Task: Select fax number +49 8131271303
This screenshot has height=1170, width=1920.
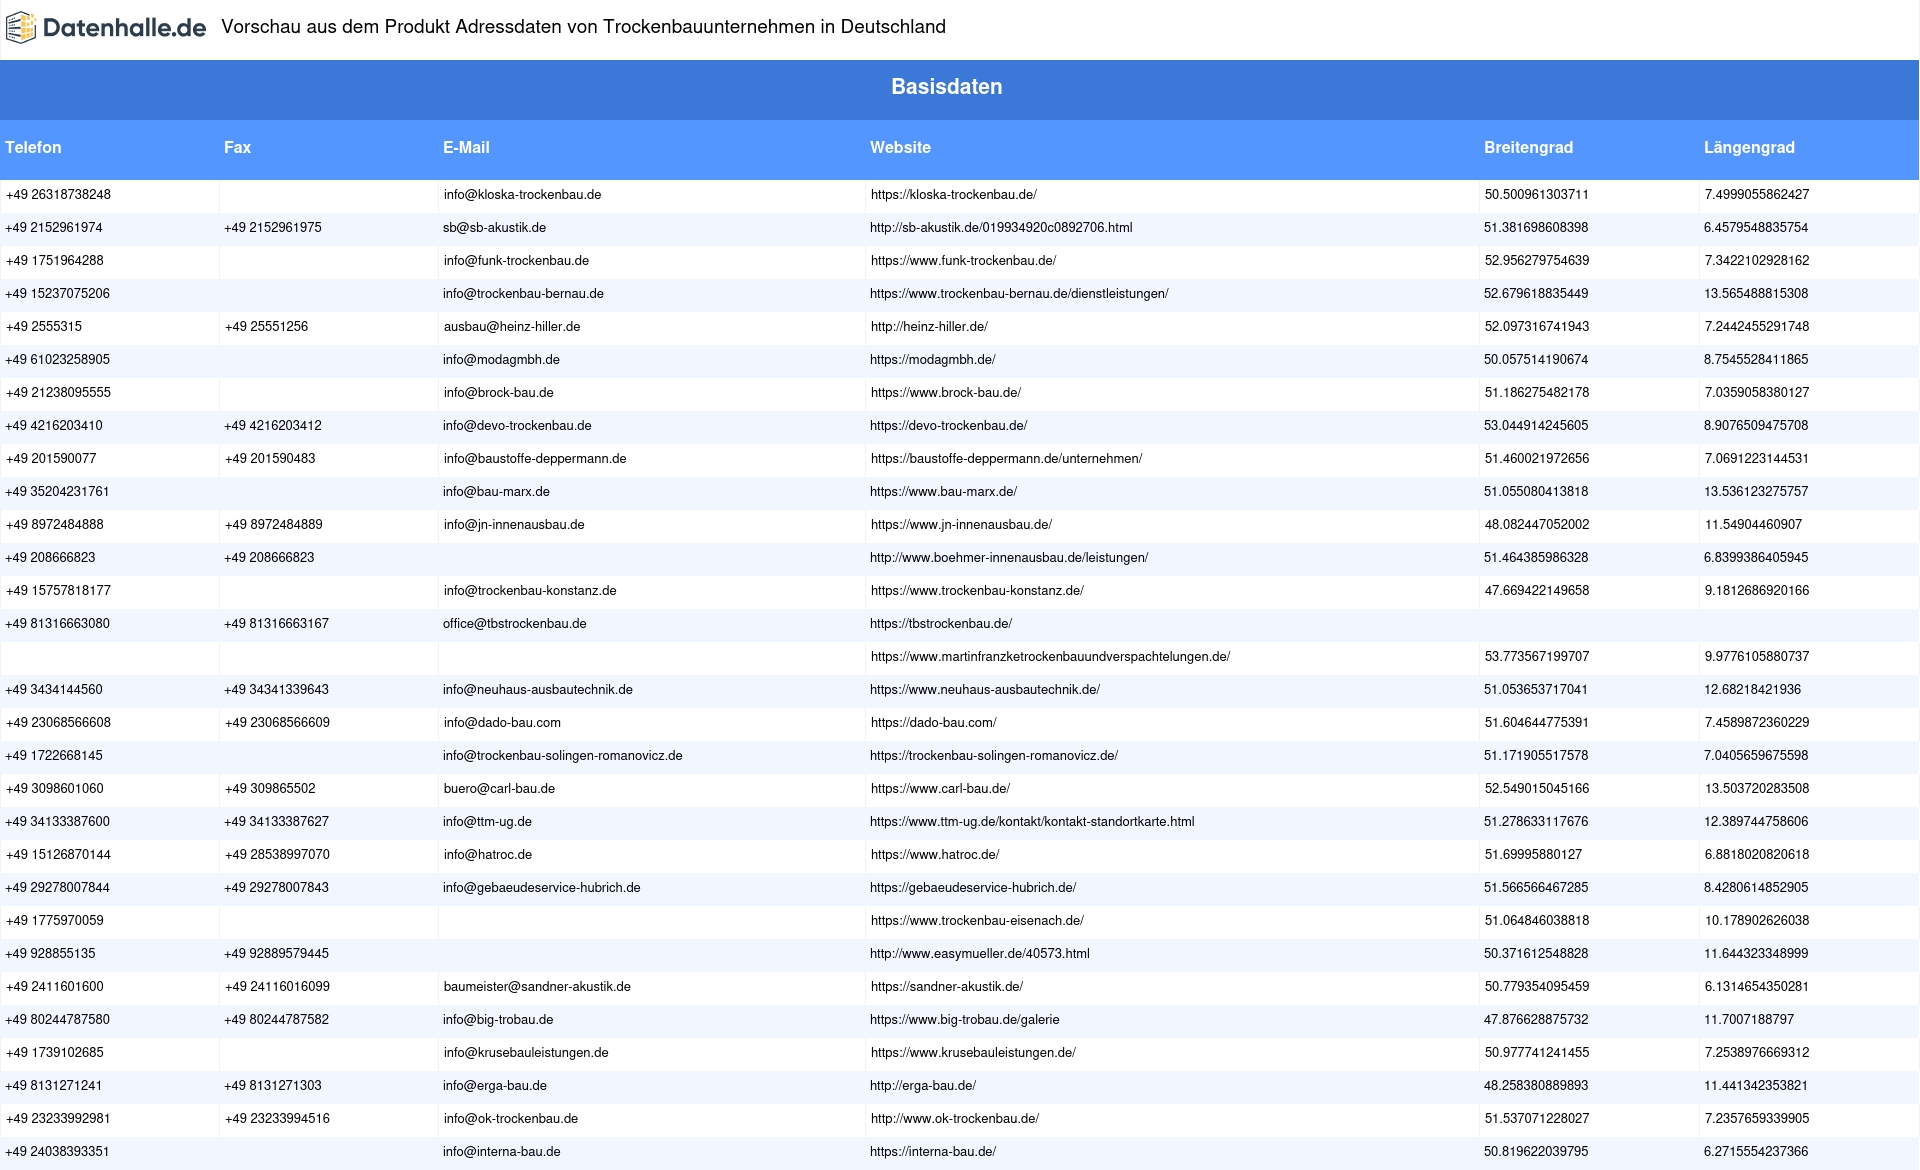Action: (273, 1086)
